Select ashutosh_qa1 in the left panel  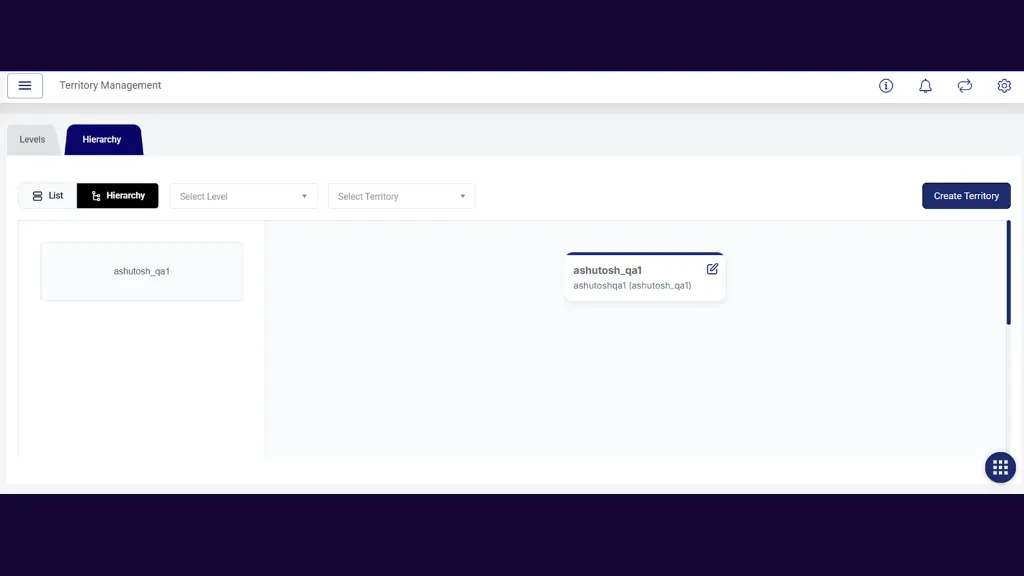[x=142, y=271]
